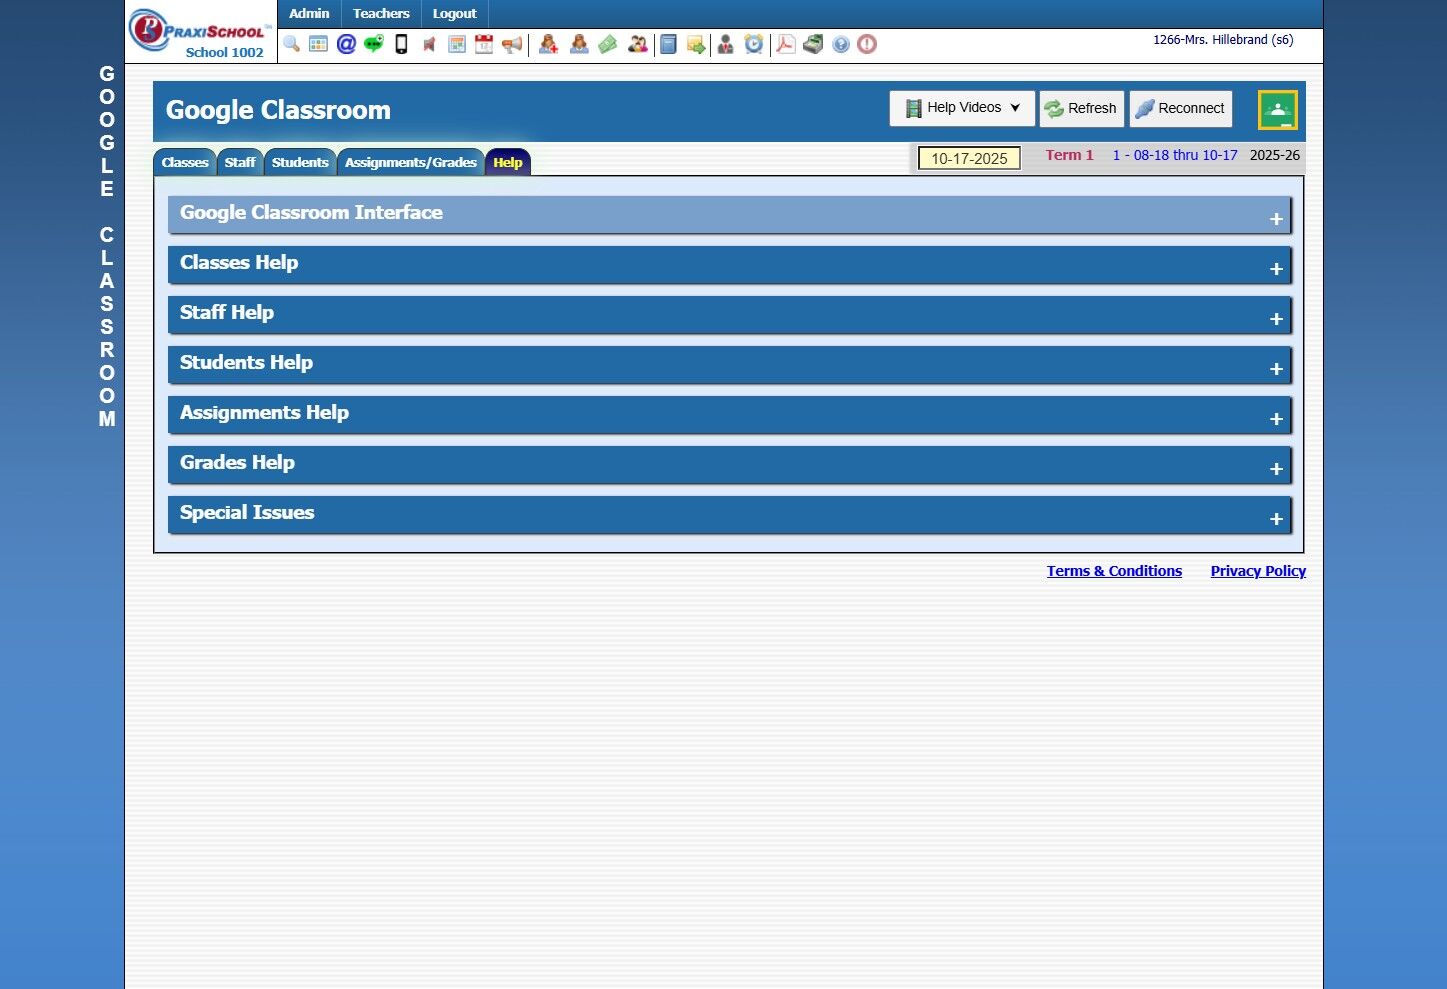Expand the Special Issues section
1447x989 pixels.
[730, 515]
